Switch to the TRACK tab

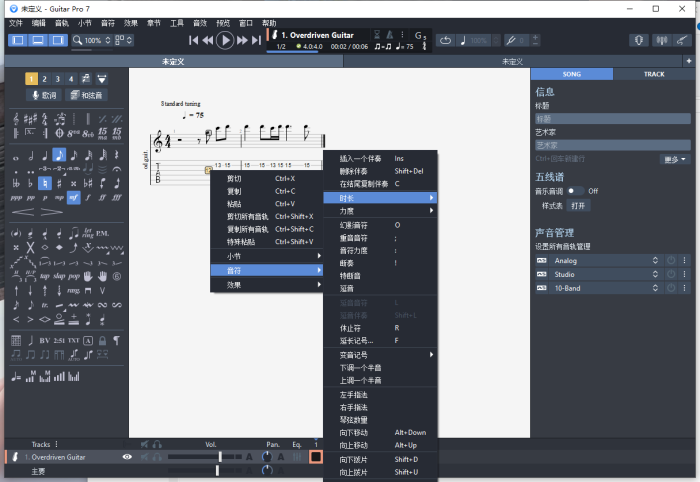tap(653, 74)
